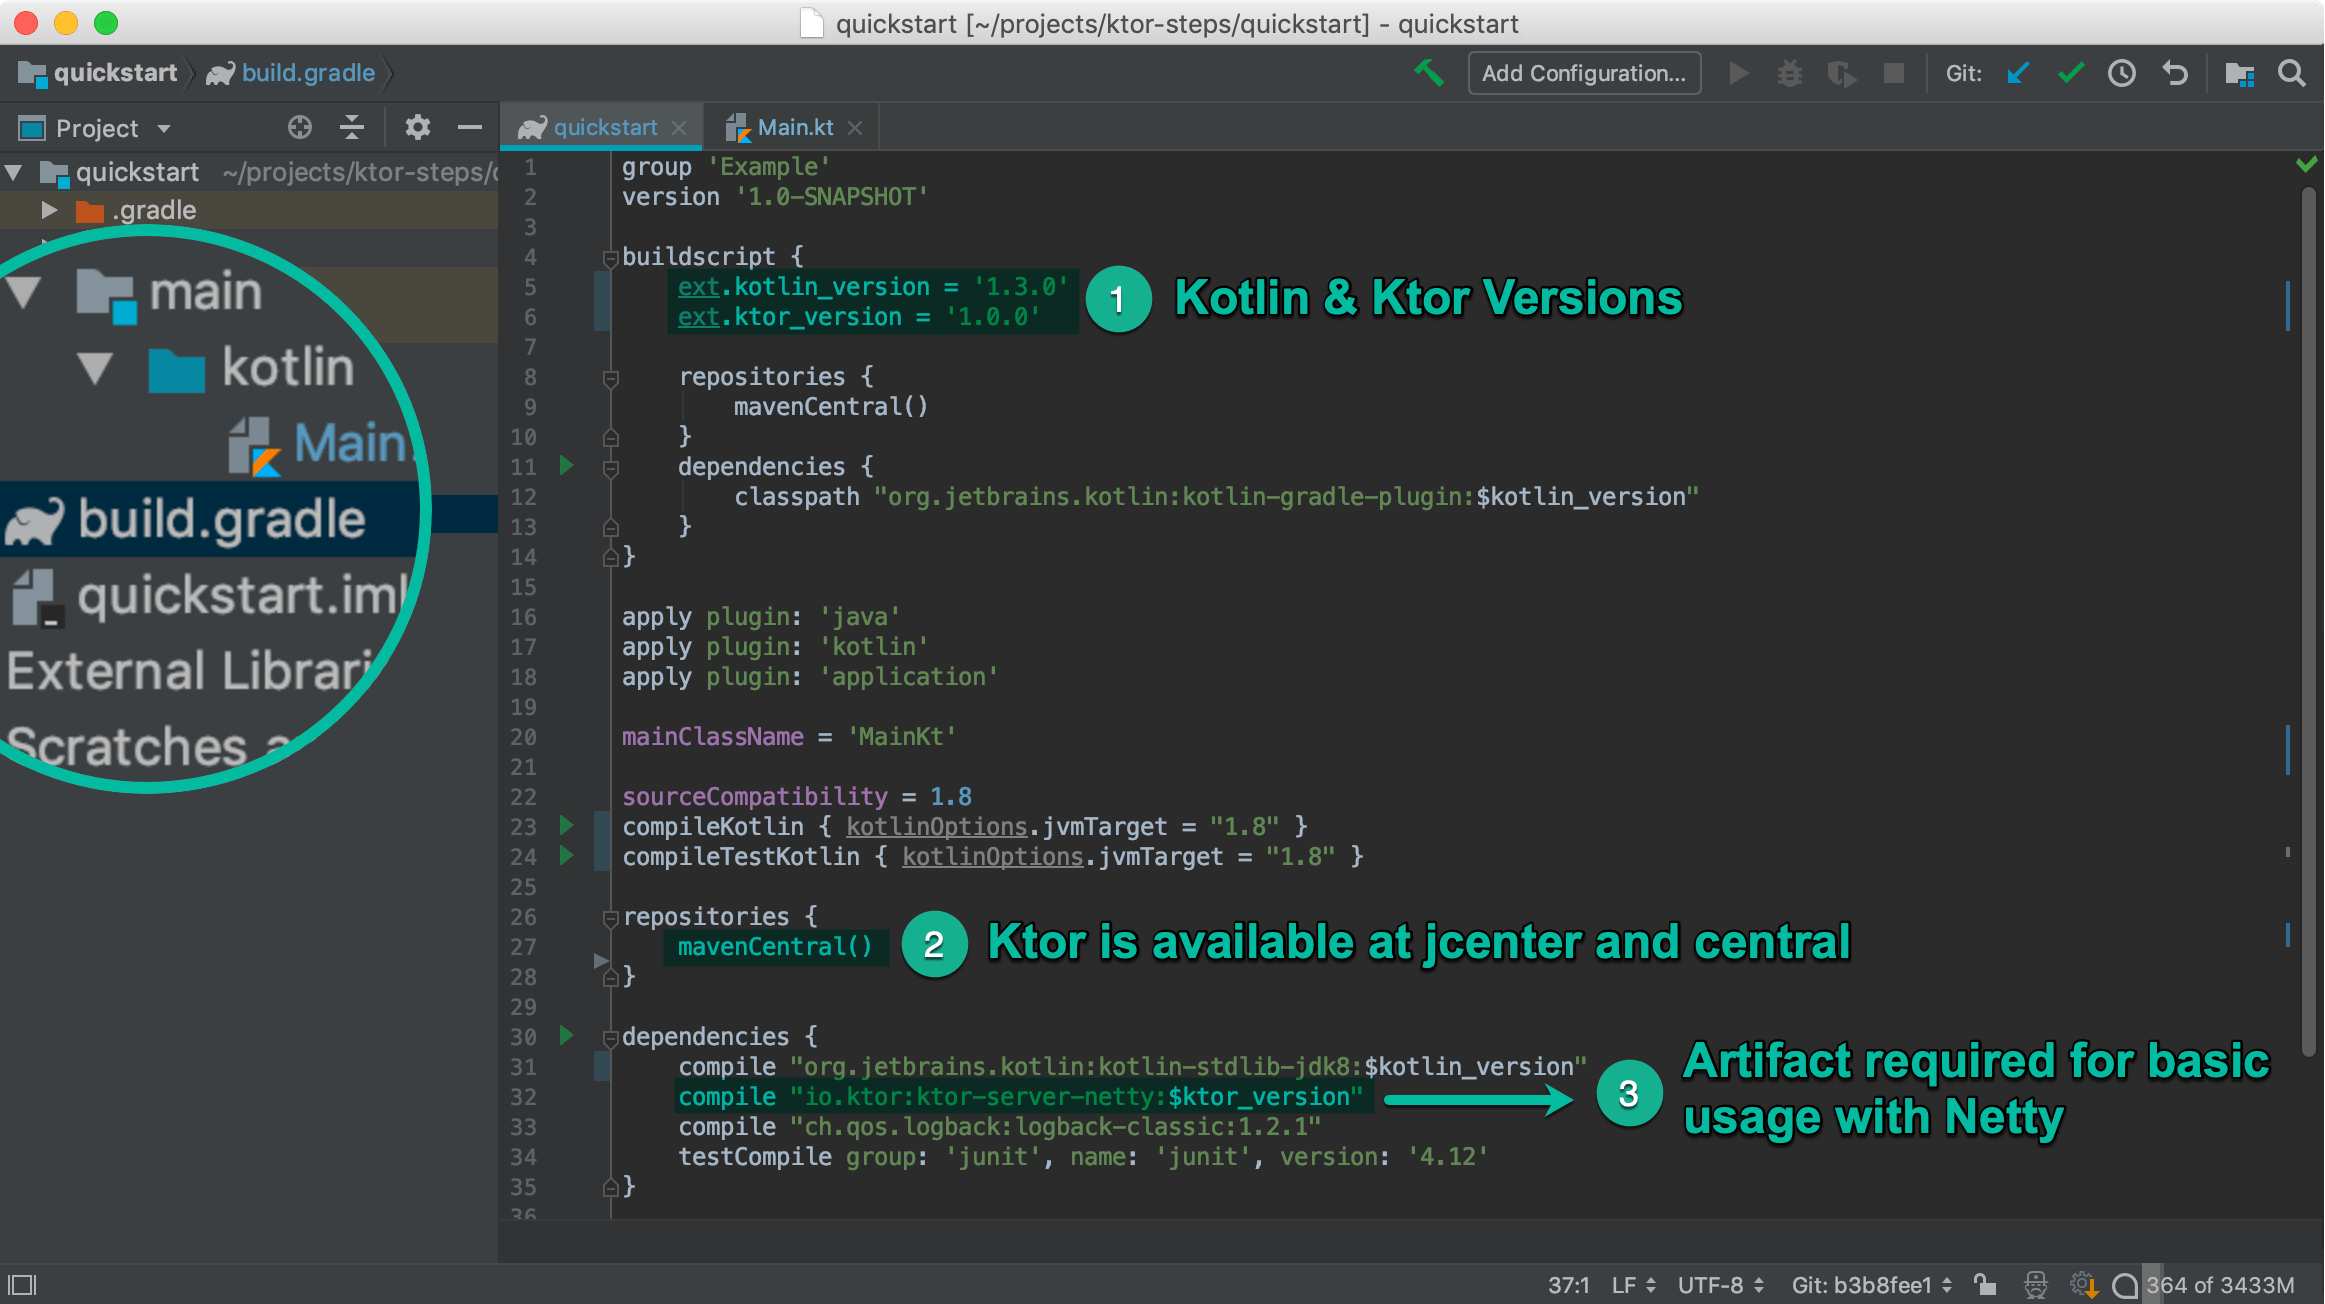Fold the inner dependencies block at line 11
2325x1304 pixels.
[x=610, y=468]
